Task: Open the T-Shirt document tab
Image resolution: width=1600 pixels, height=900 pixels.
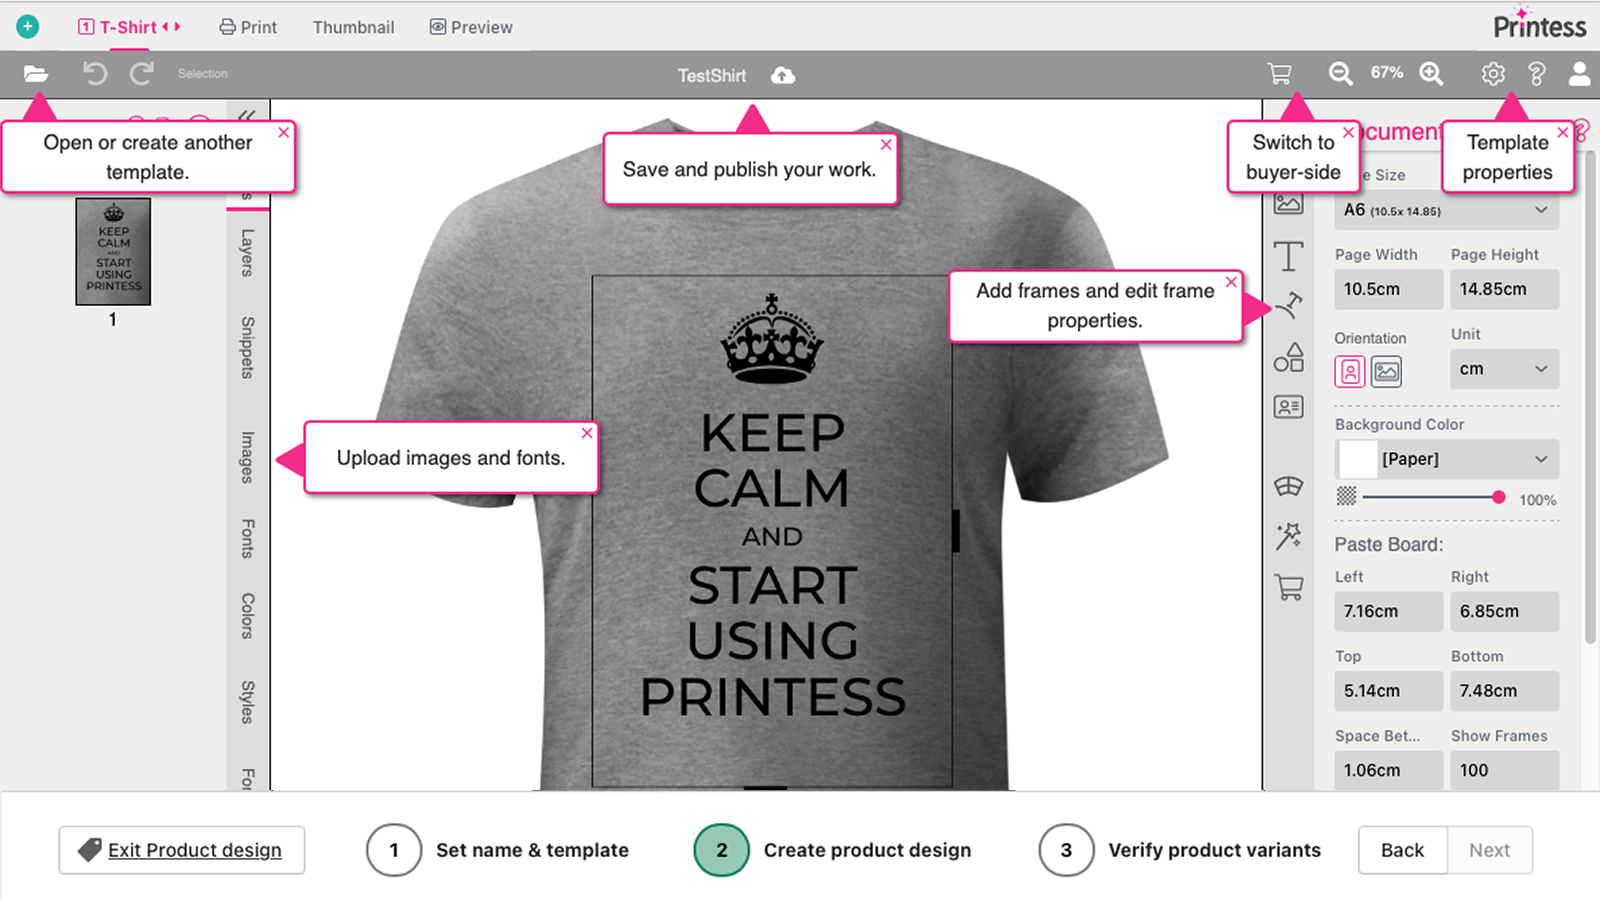Action: [x=128, y=27]
